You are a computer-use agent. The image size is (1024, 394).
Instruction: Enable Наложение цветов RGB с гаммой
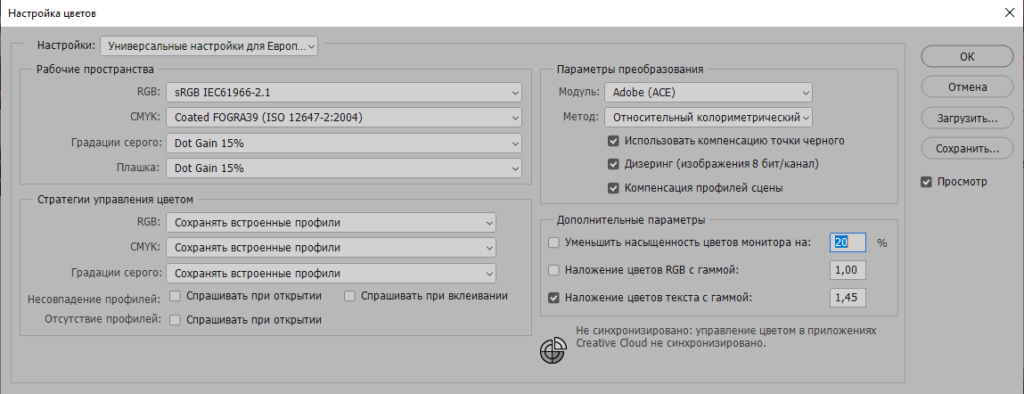tap(554, 270)
